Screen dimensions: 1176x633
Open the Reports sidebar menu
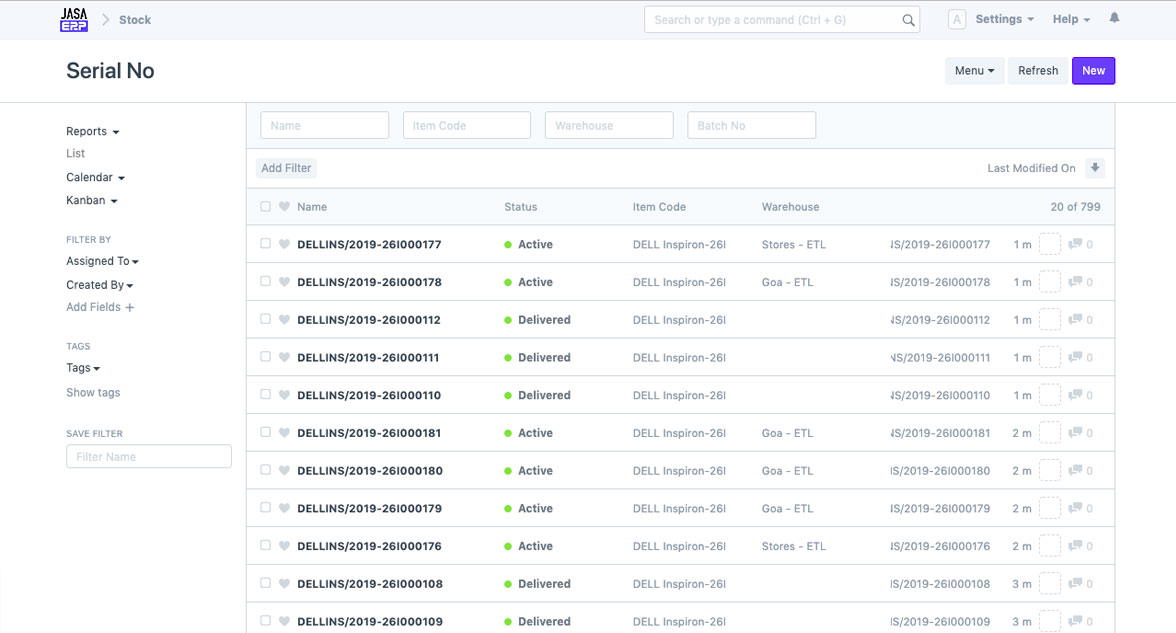(x=92, y=132)
